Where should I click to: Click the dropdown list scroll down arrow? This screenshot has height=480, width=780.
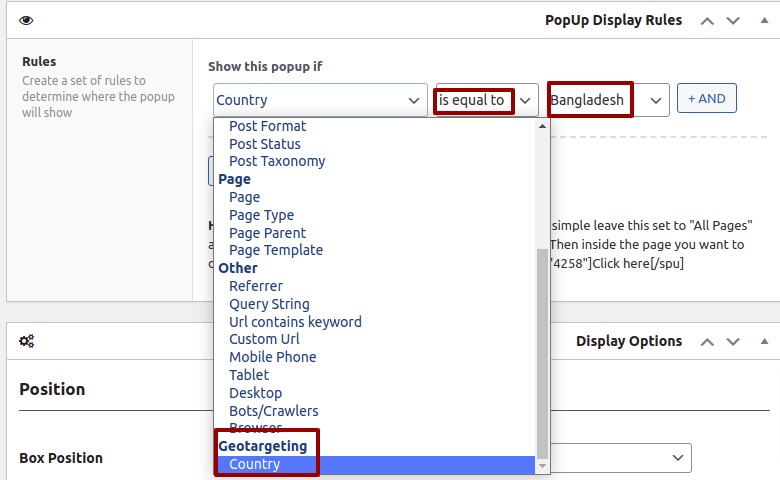[x=542, y=466]
